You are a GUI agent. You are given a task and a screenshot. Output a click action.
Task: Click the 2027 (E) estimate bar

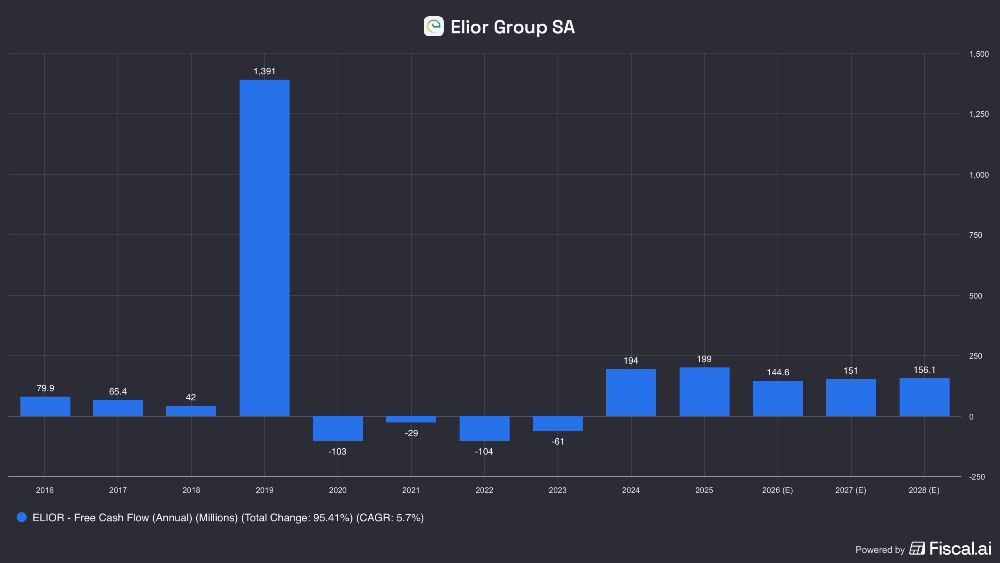[x=851, y=397]
